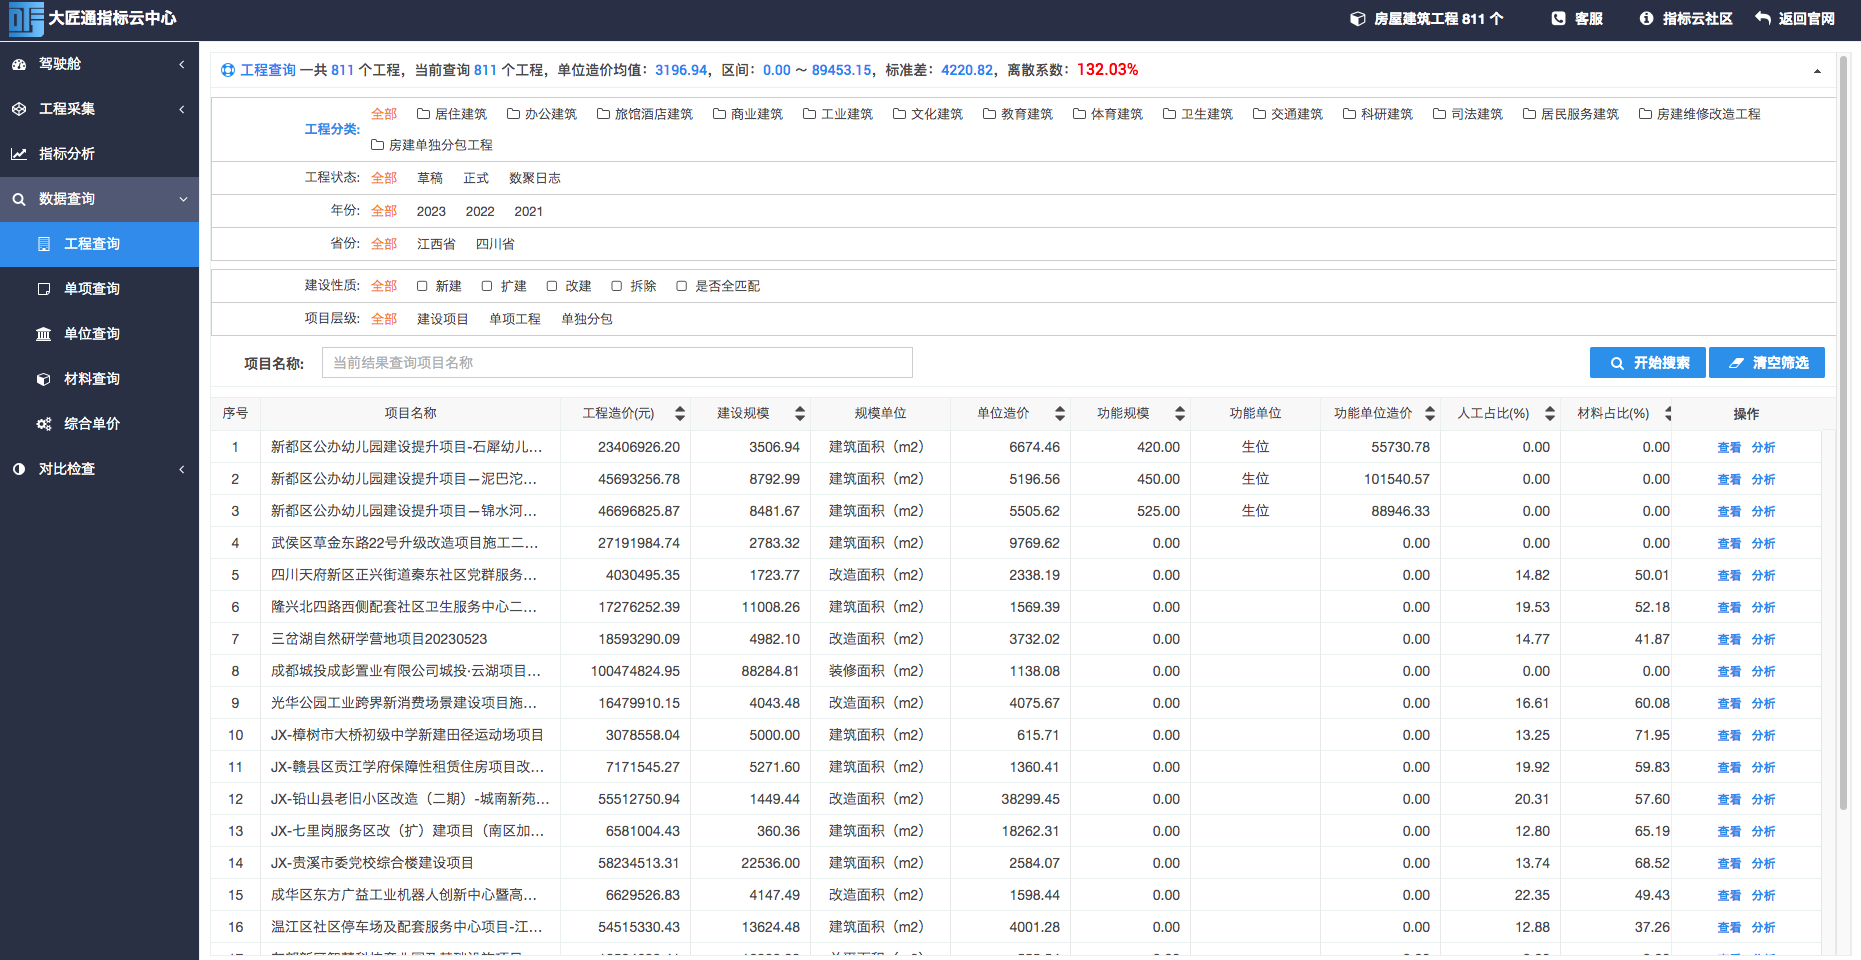
Task: Click the 项目名称 search input field
Action: (x=617, y=363)
